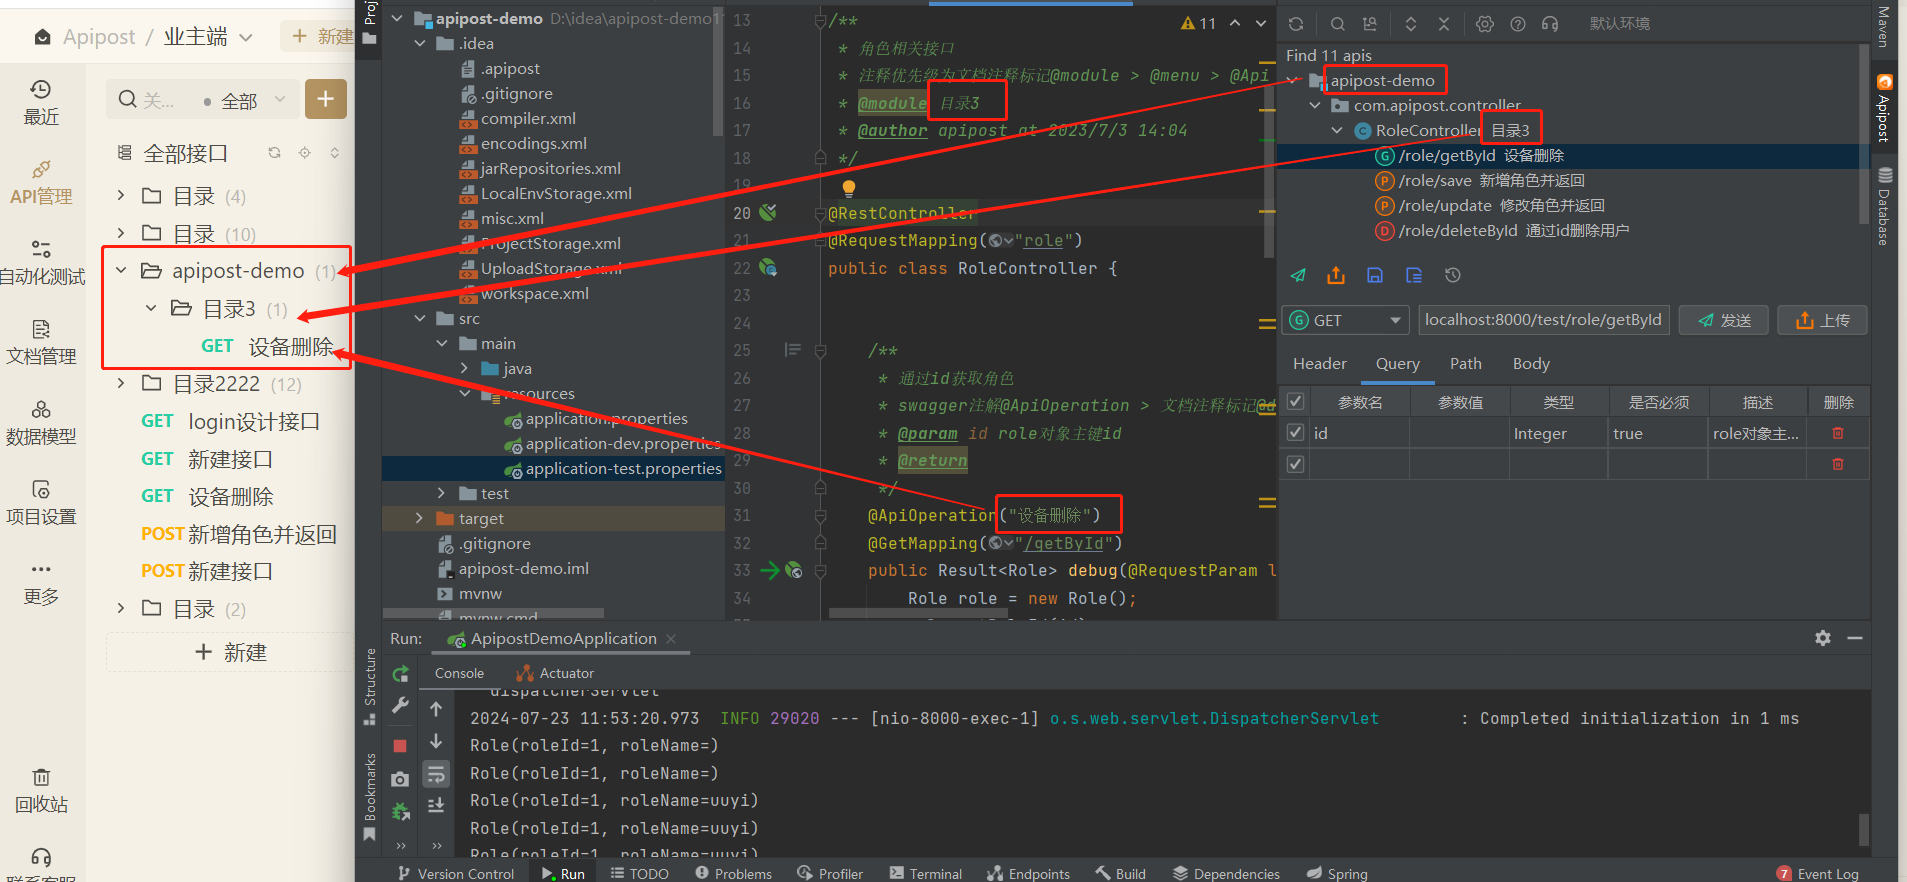Open 数据模型 in Apipost sidebar
1907x882 pixels.
coord(41,423)
